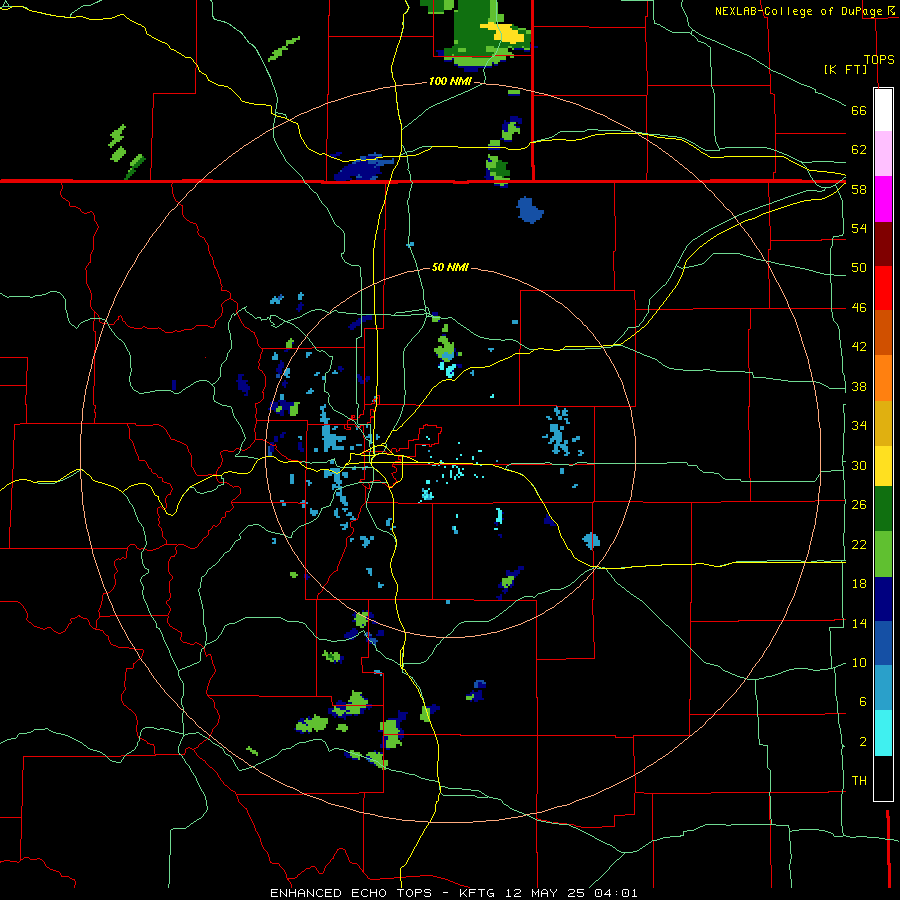Click the "14" legend value
Viewport: 900px width, 900px height.
[859, 623]
